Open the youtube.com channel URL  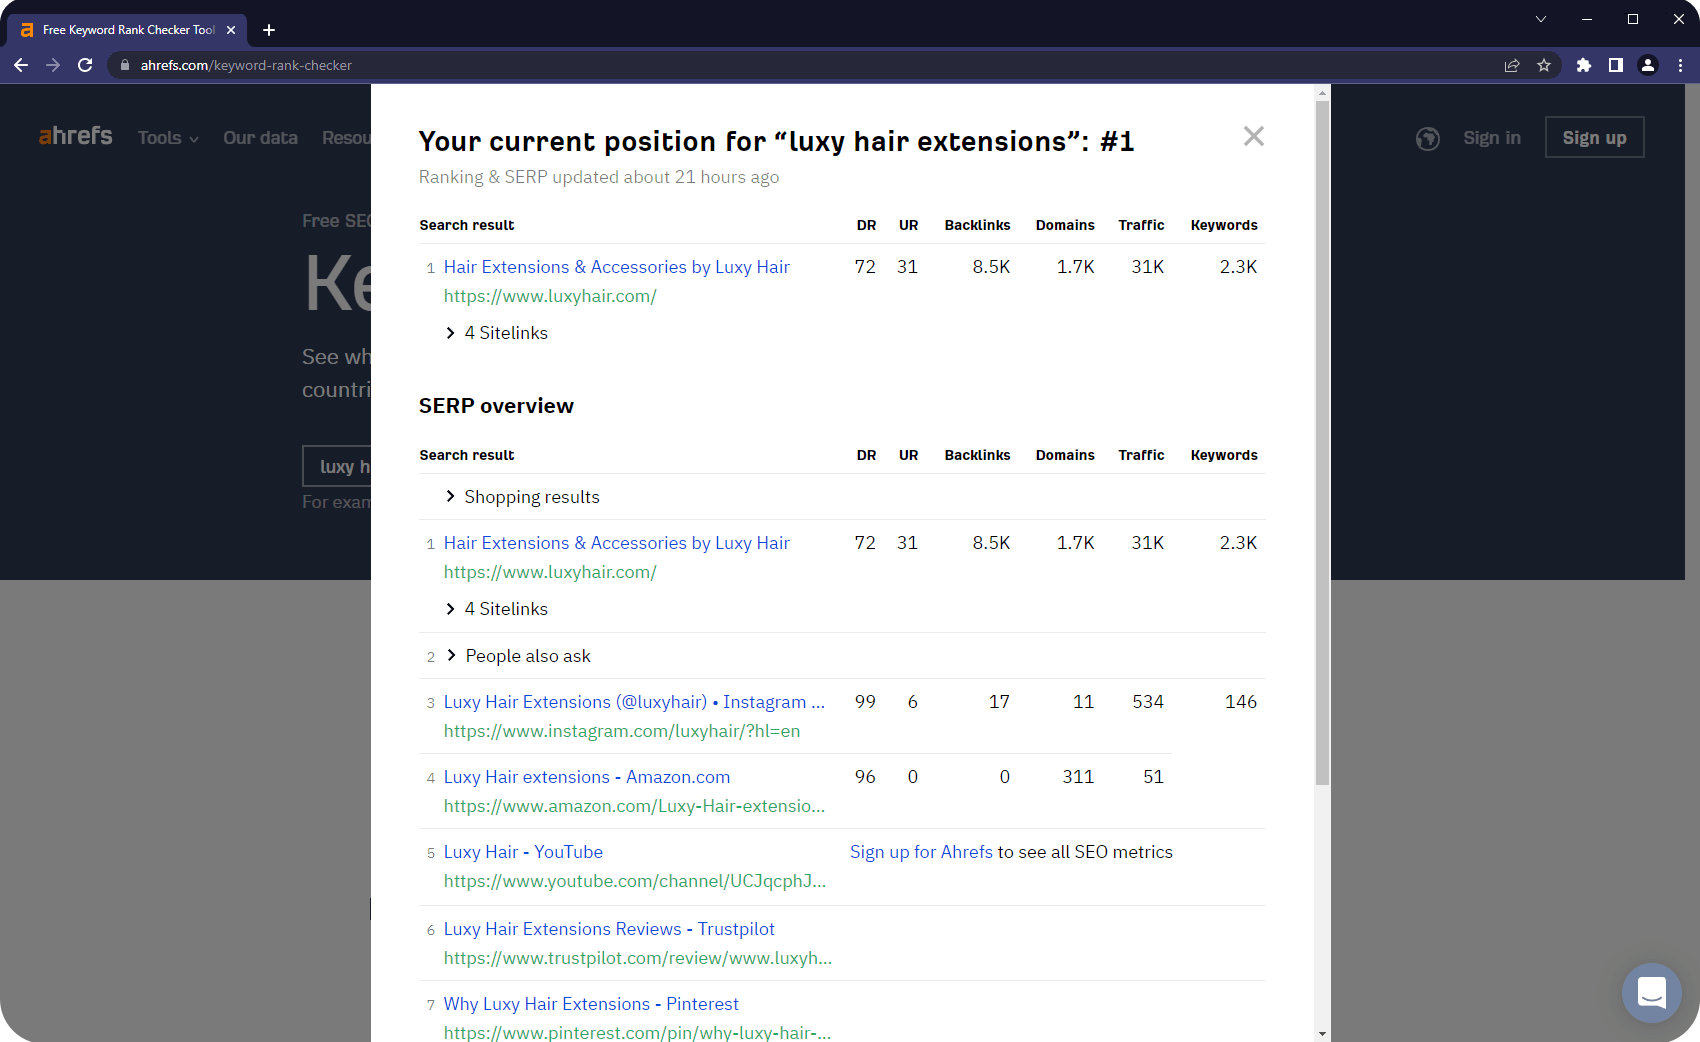635,881
